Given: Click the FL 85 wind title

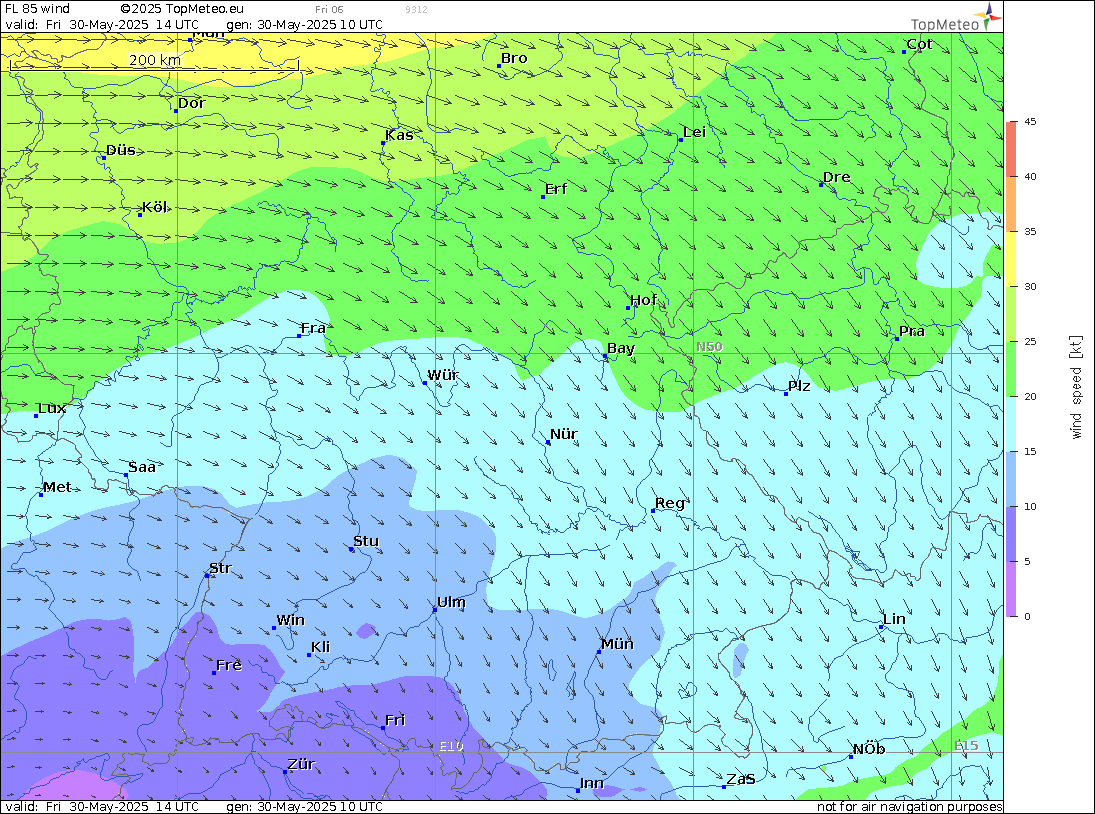Looking at the screenshot, I should tap(37, 8).
